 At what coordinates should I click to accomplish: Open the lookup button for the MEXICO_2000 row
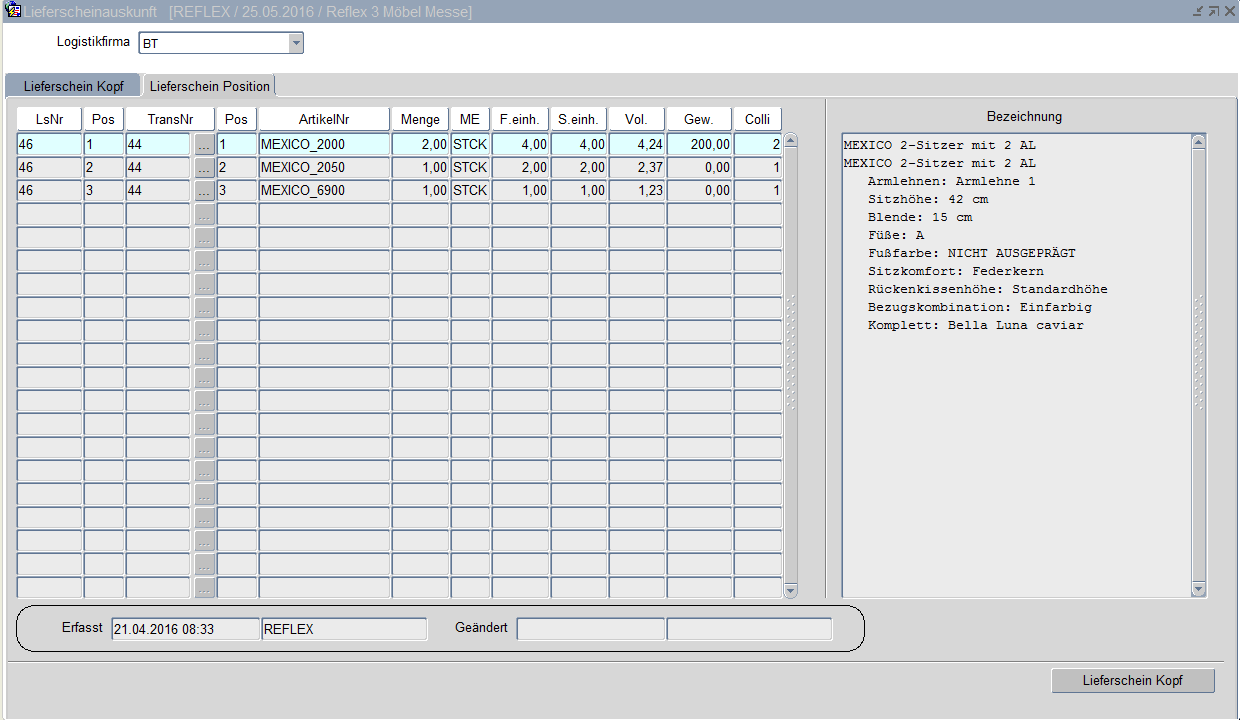(x=204, y=144)
